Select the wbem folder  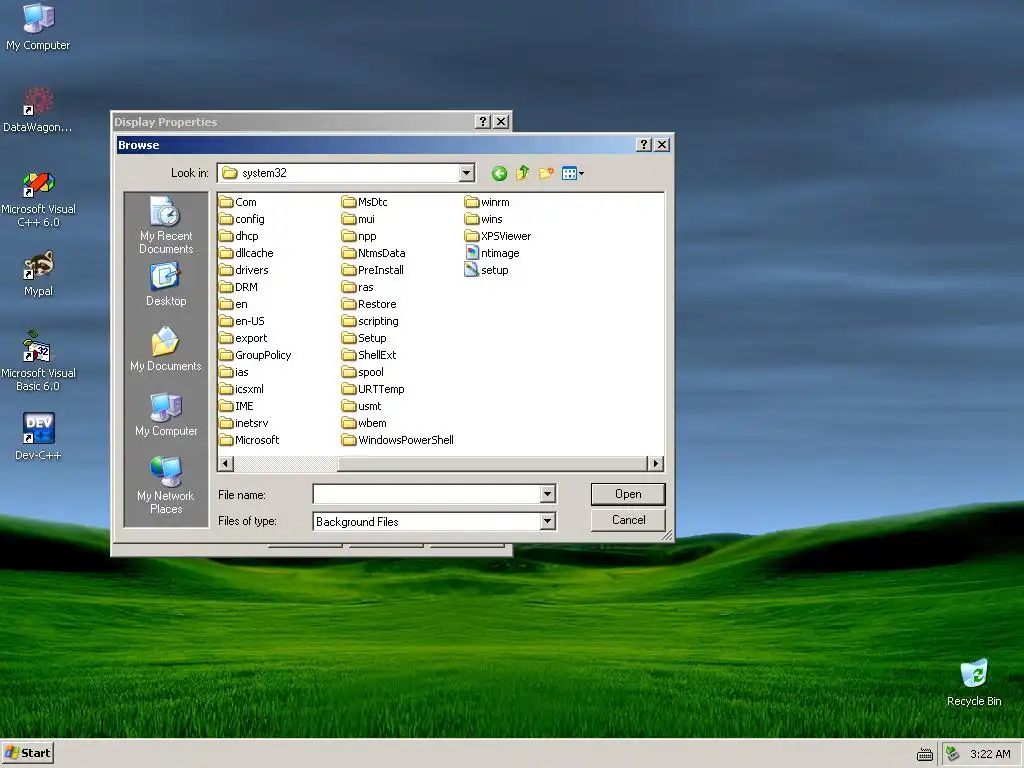364,423
